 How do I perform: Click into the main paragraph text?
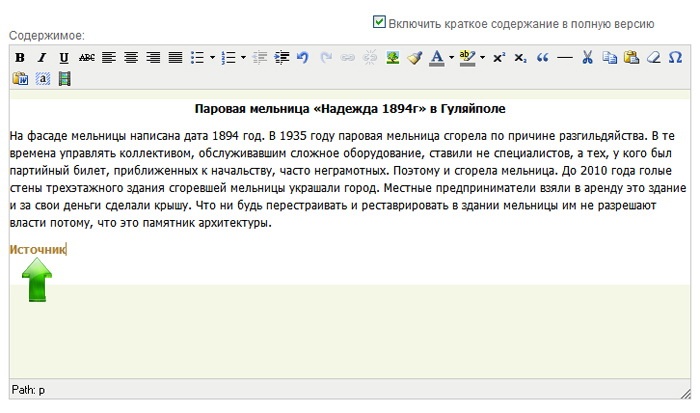click(x=348, y=179)
